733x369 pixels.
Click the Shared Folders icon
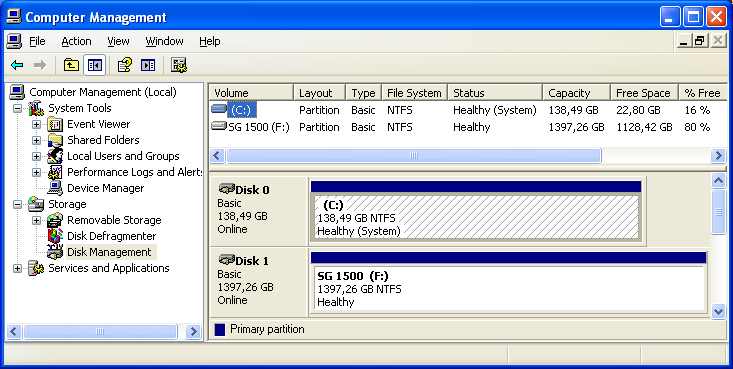tap(55, 140)
